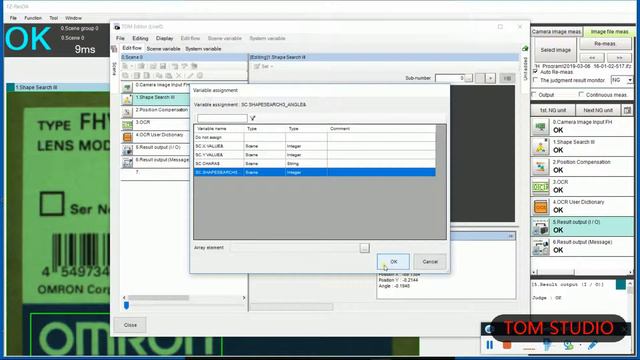Select the SC.CHARA$ variable row
Screen dimensions: 640x360
click(x=314, y=164)
